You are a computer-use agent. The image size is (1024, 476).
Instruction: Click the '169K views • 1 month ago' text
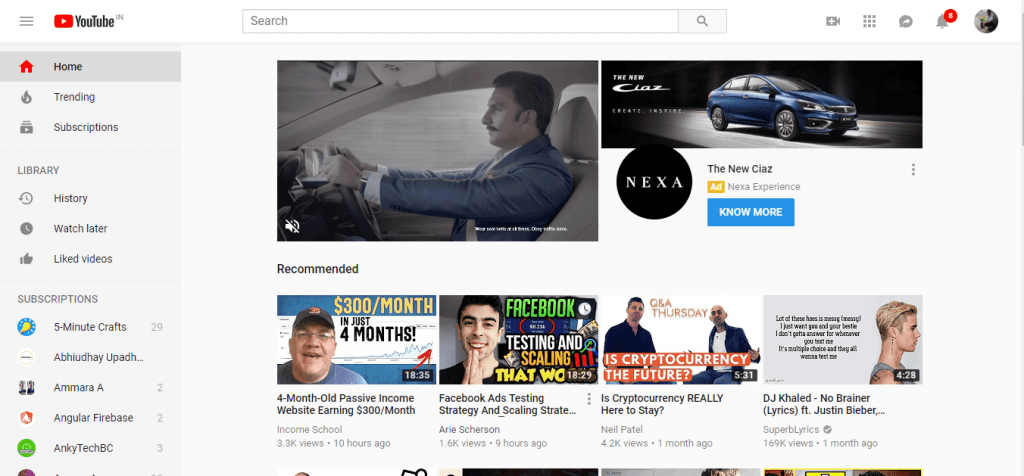point(820,443)
